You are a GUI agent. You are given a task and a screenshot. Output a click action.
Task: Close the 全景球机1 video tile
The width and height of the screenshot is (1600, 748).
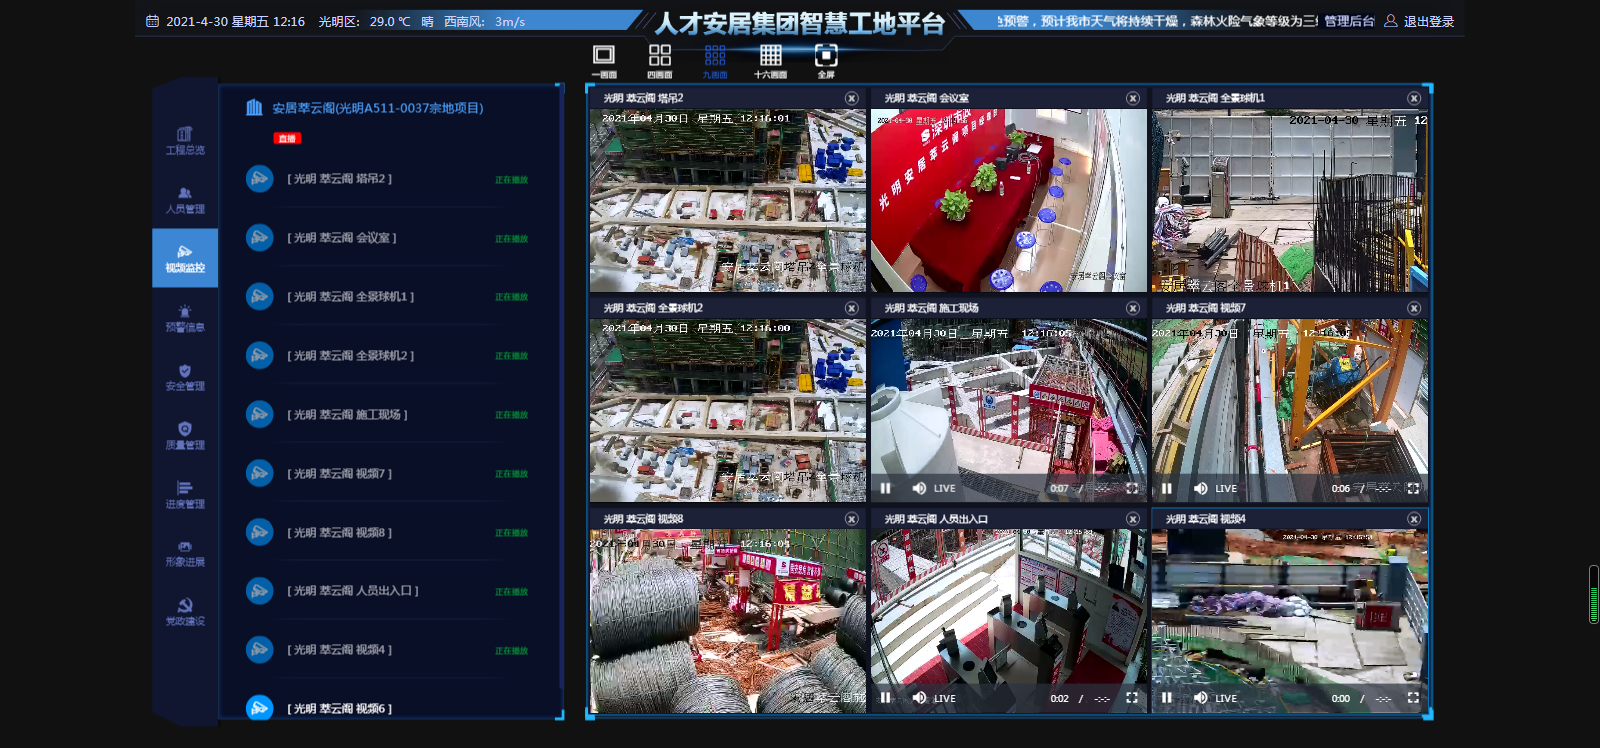point(1414,98)
